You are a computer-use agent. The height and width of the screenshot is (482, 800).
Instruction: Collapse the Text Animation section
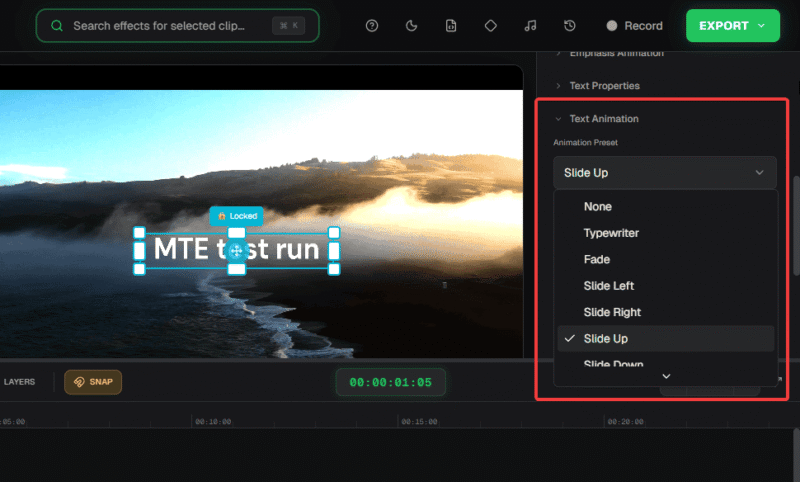tap(603, 119)
